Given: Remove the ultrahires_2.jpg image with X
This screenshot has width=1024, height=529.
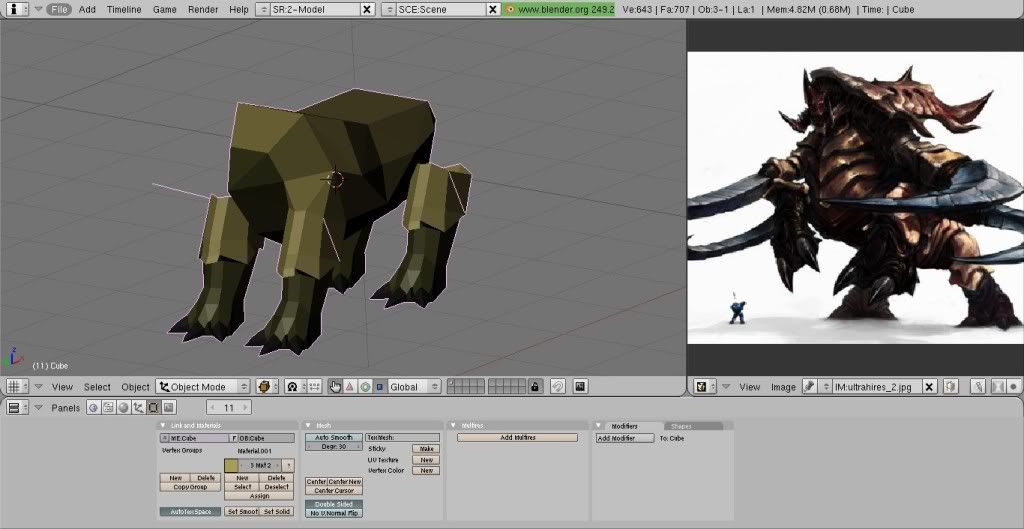Looking at the screenshot, I should click(929, 386).
